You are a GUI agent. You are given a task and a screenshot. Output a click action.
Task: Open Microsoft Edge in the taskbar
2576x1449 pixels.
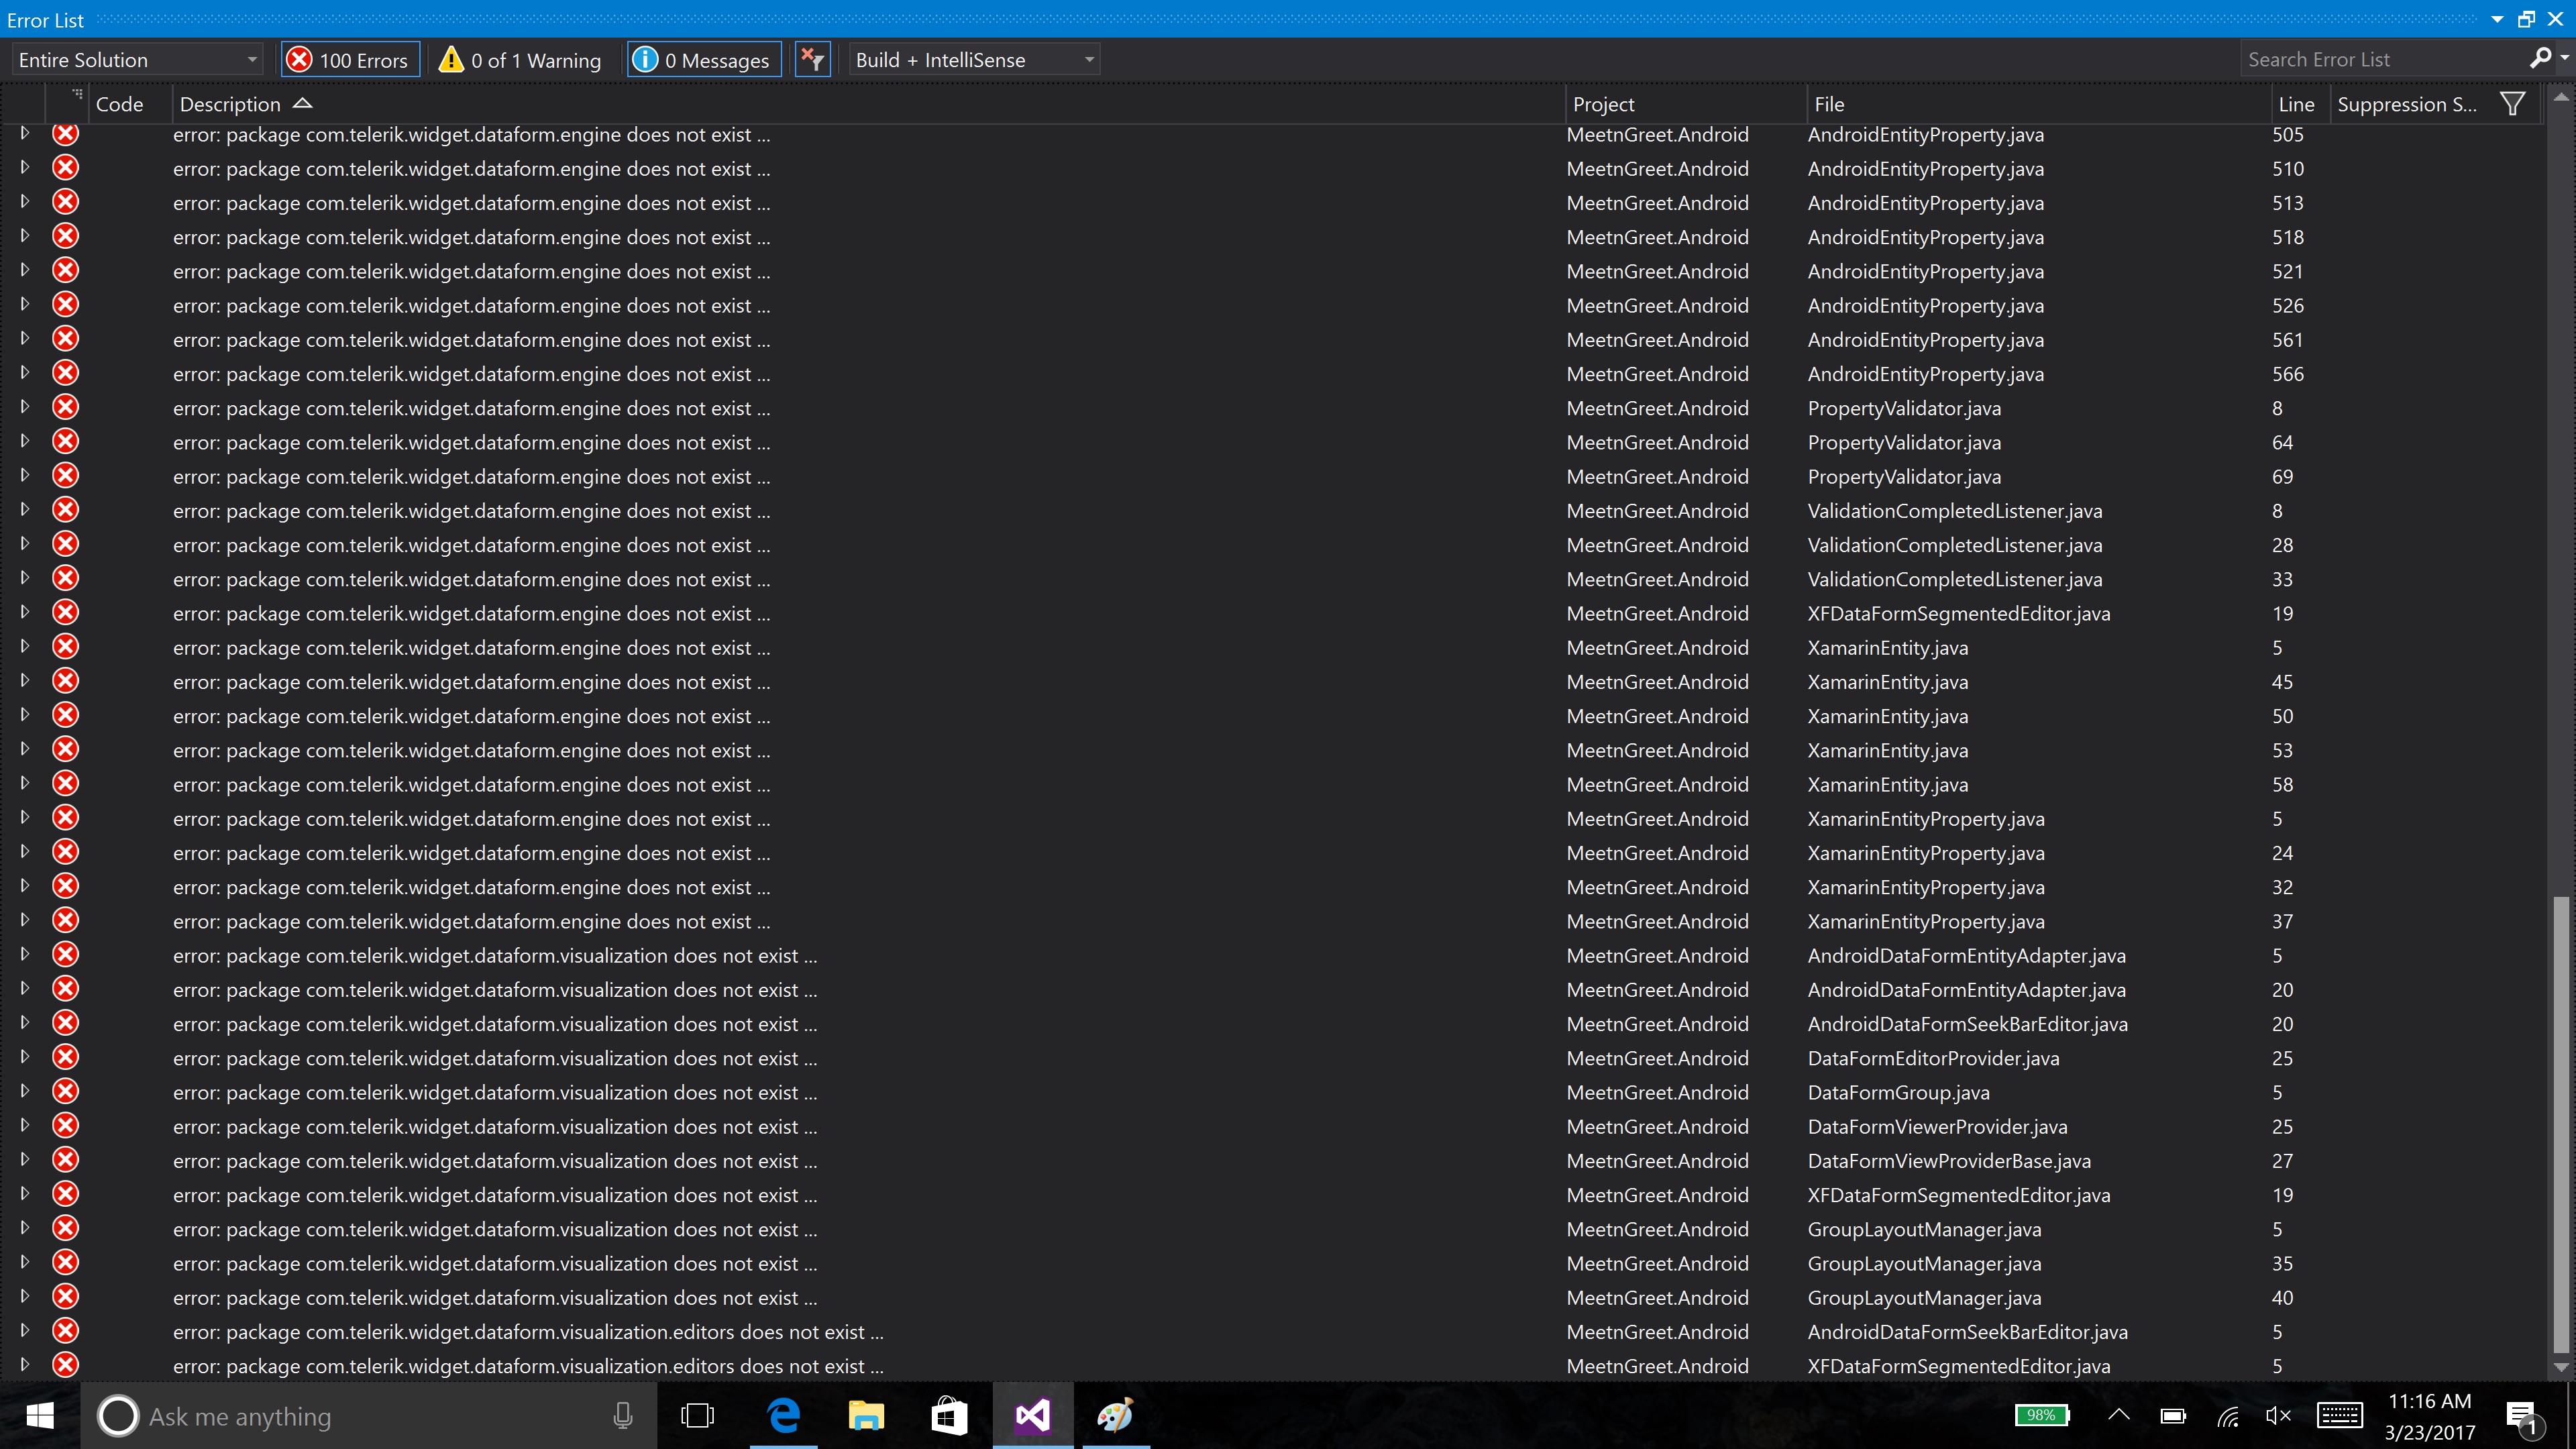point(783,1416)
